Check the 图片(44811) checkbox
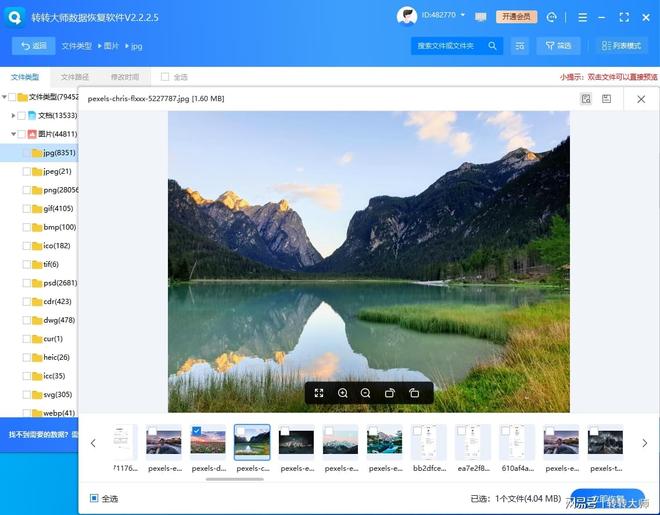This screenshot has width=660, height=515. (21, 134)
